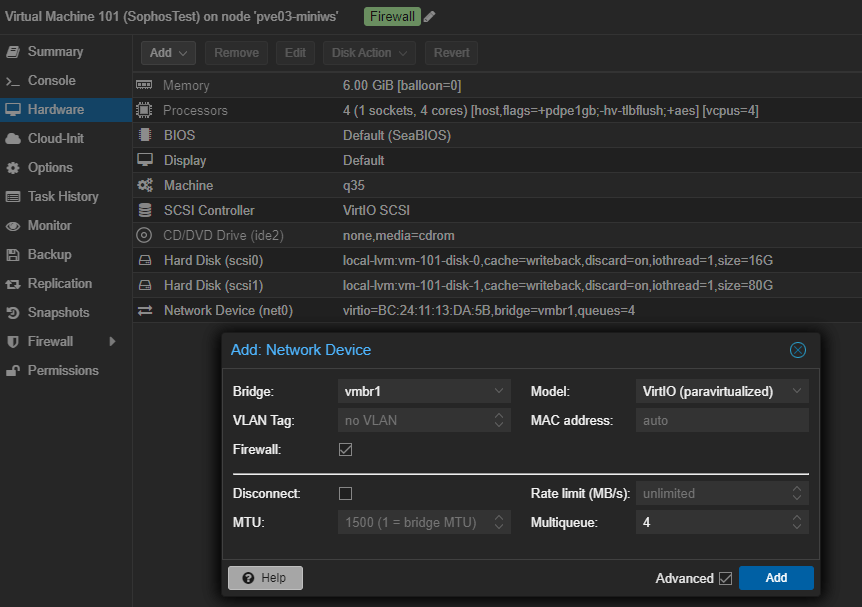
Task: Click the green Firewall tag
Action: (392, 16)
